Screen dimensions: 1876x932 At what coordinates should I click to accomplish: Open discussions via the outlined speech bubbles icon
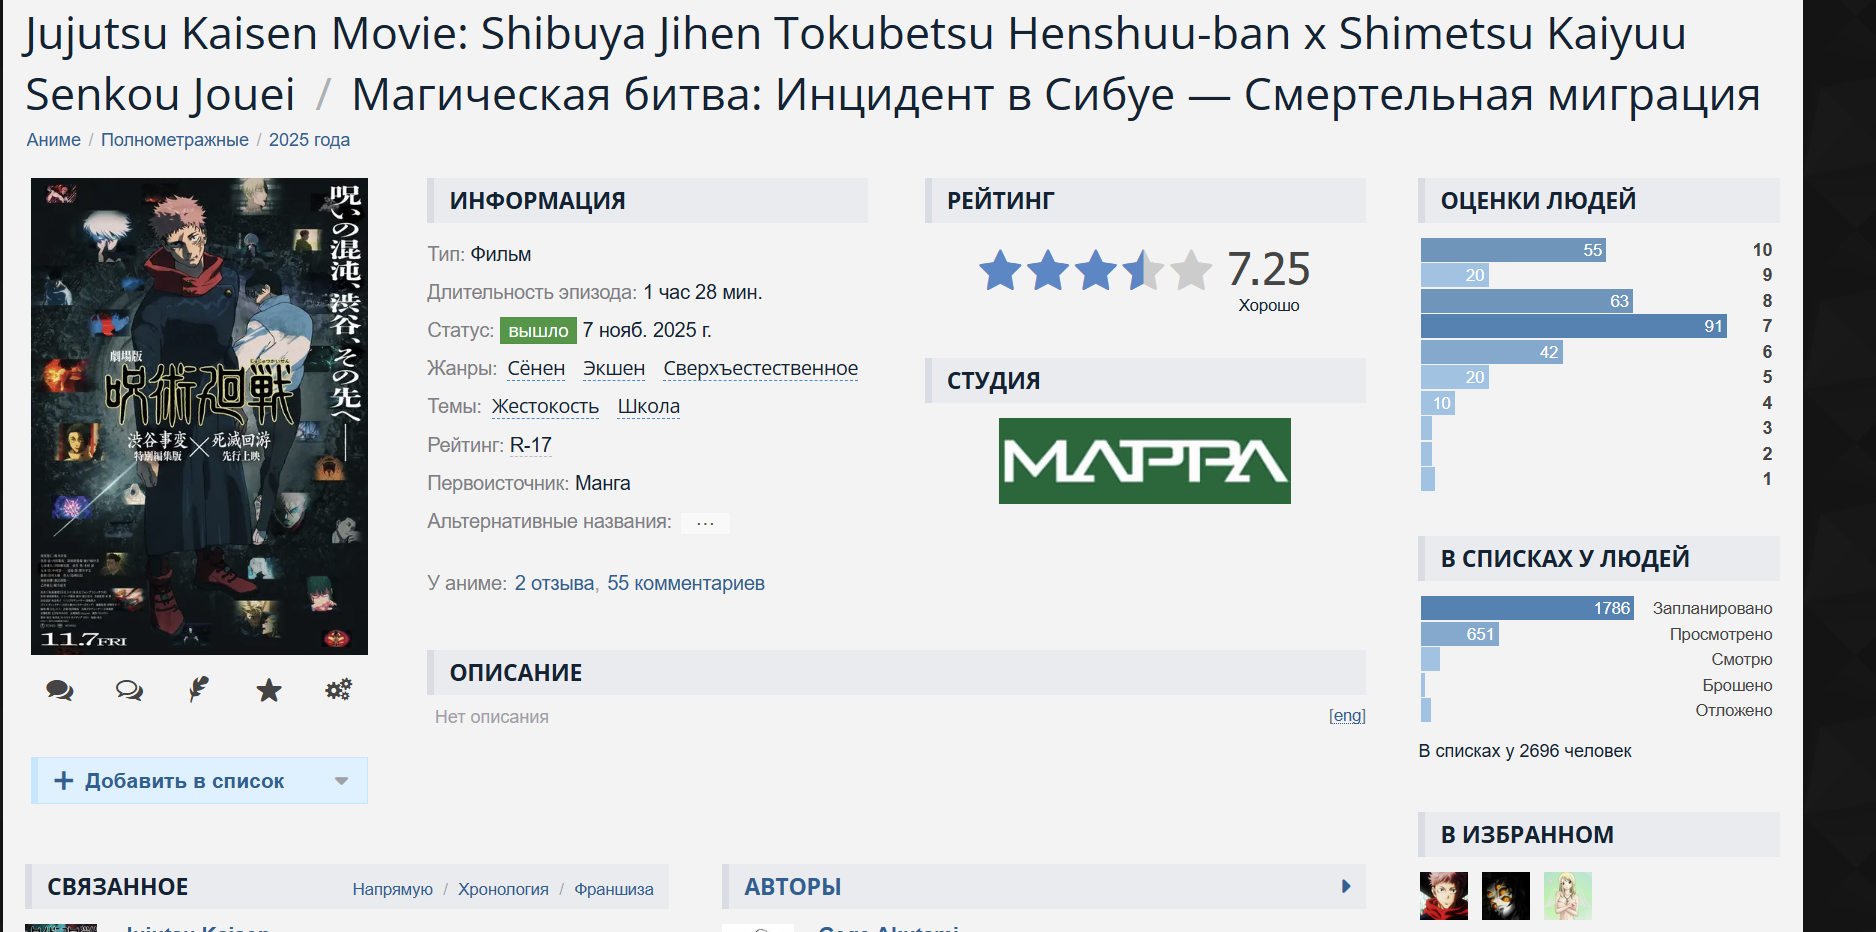tap(129, 690)
